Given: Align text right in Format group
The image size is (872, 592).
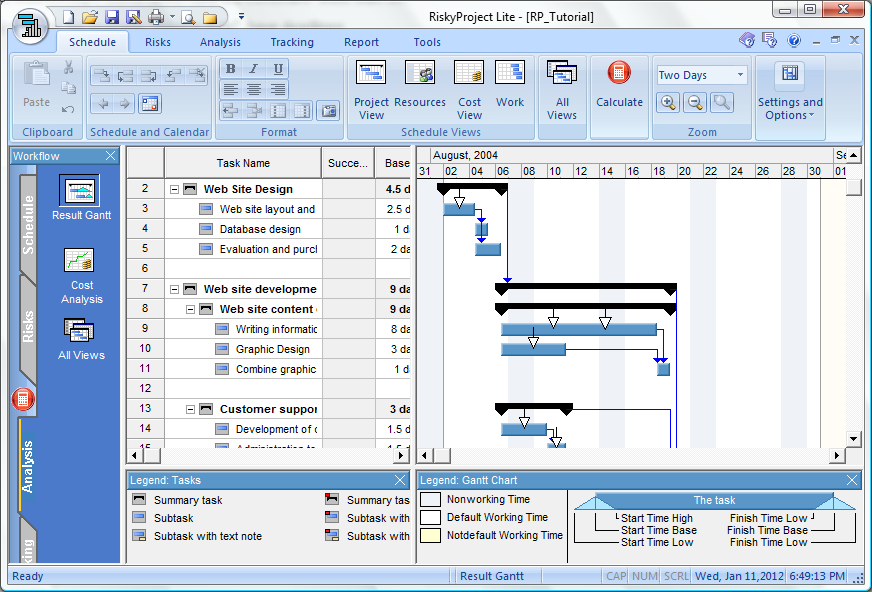Looking at the screenshot, I should pos(278,89).
